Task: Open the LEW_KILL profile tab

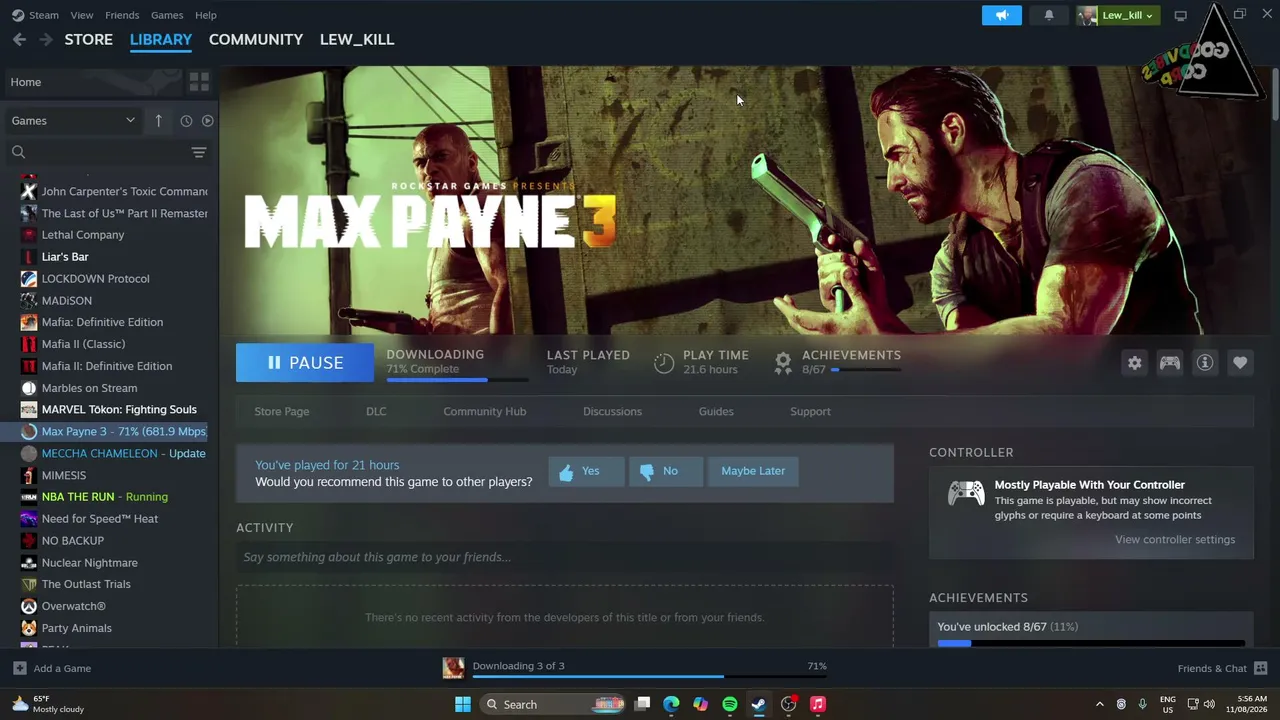Action: (357, 39)
